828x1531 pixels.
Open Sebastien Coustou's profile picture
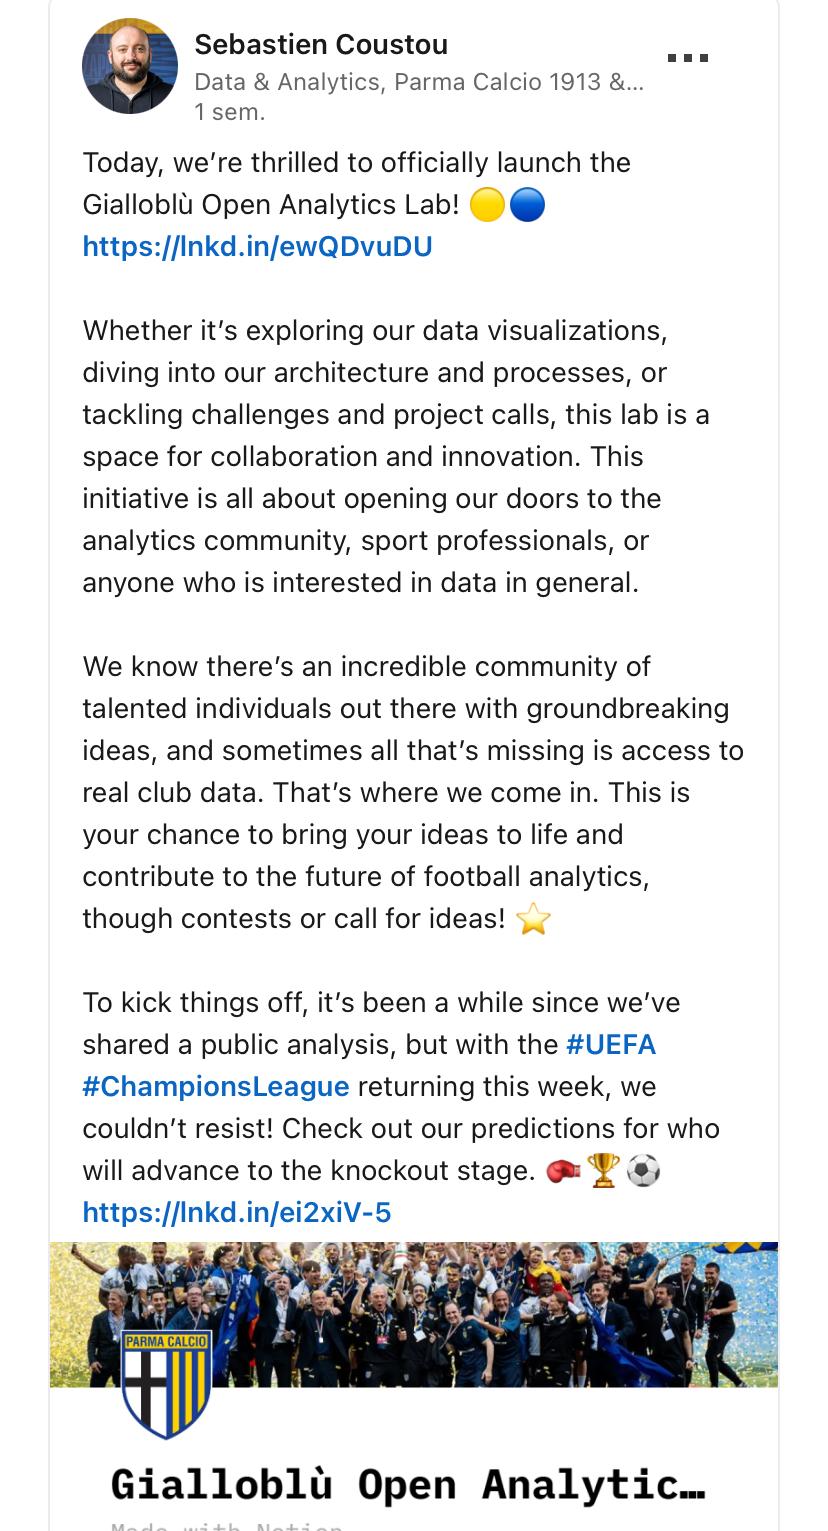coord(130,66)
